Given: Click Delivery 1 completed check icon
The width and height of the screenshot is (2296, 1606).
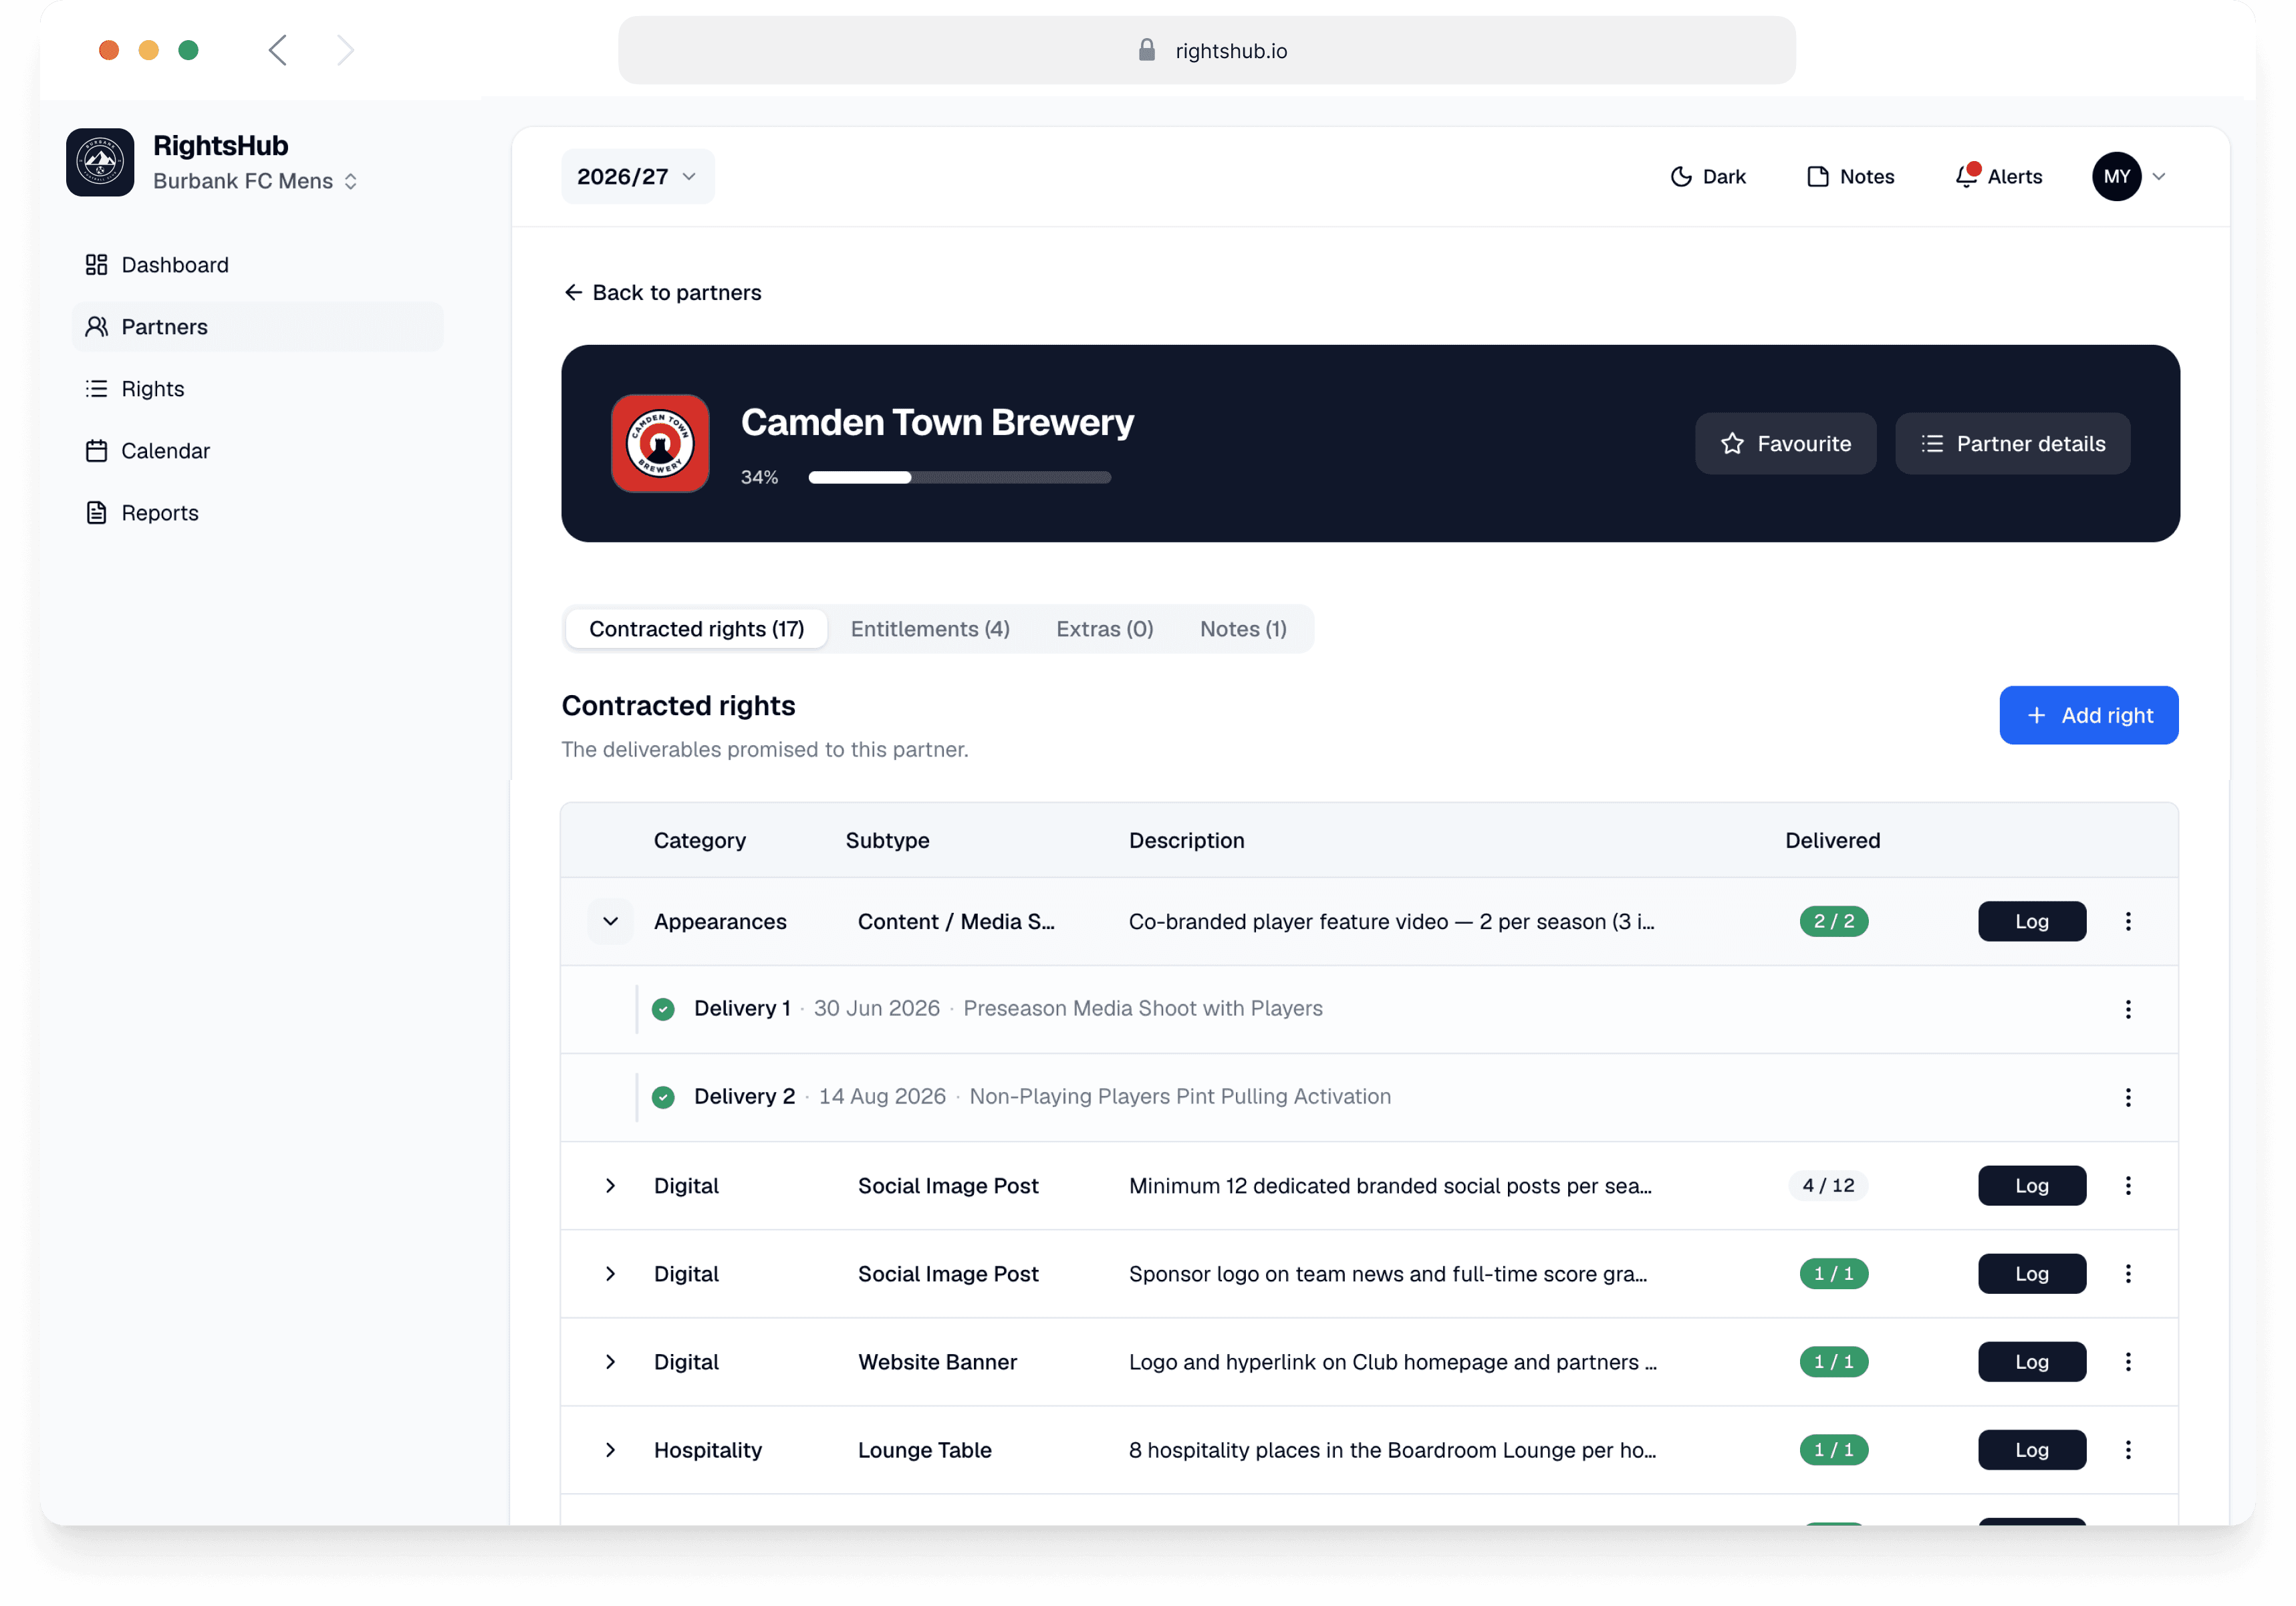Looking at the screenshot, I should point(663,1009).
